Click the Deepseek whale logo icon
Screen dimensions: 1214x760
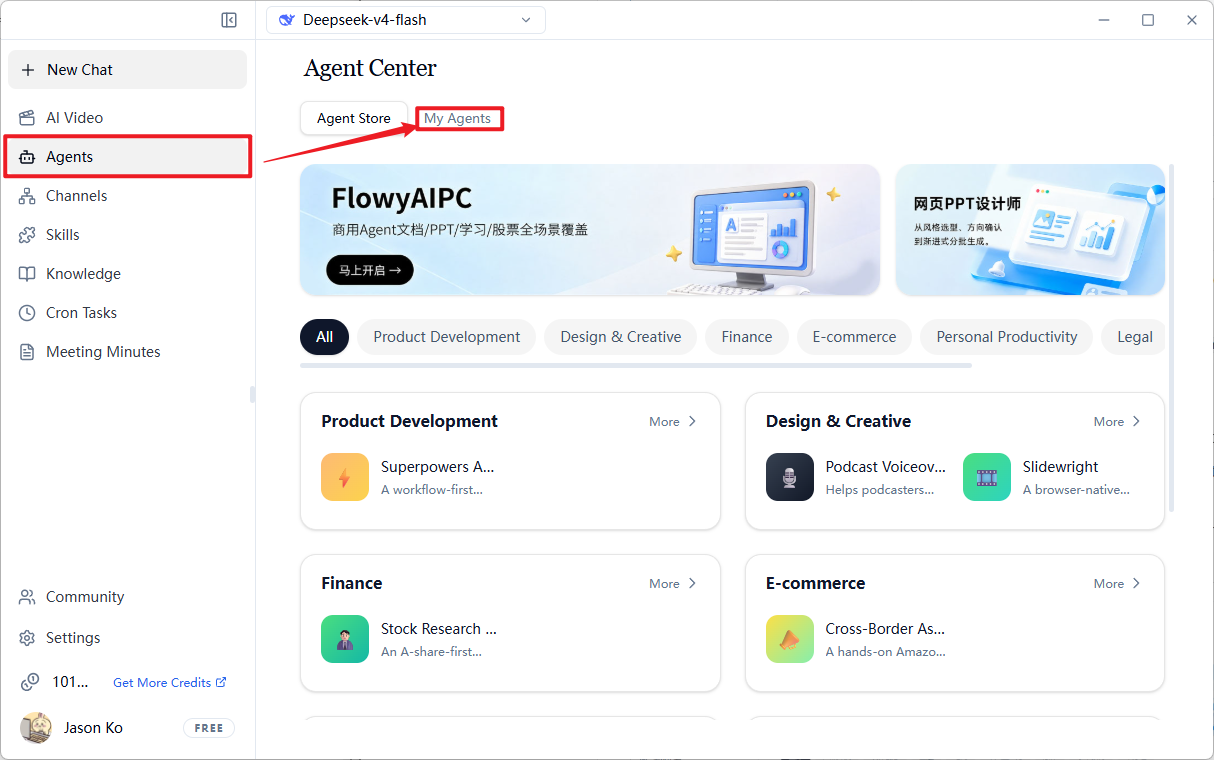(x=287, y=20)
